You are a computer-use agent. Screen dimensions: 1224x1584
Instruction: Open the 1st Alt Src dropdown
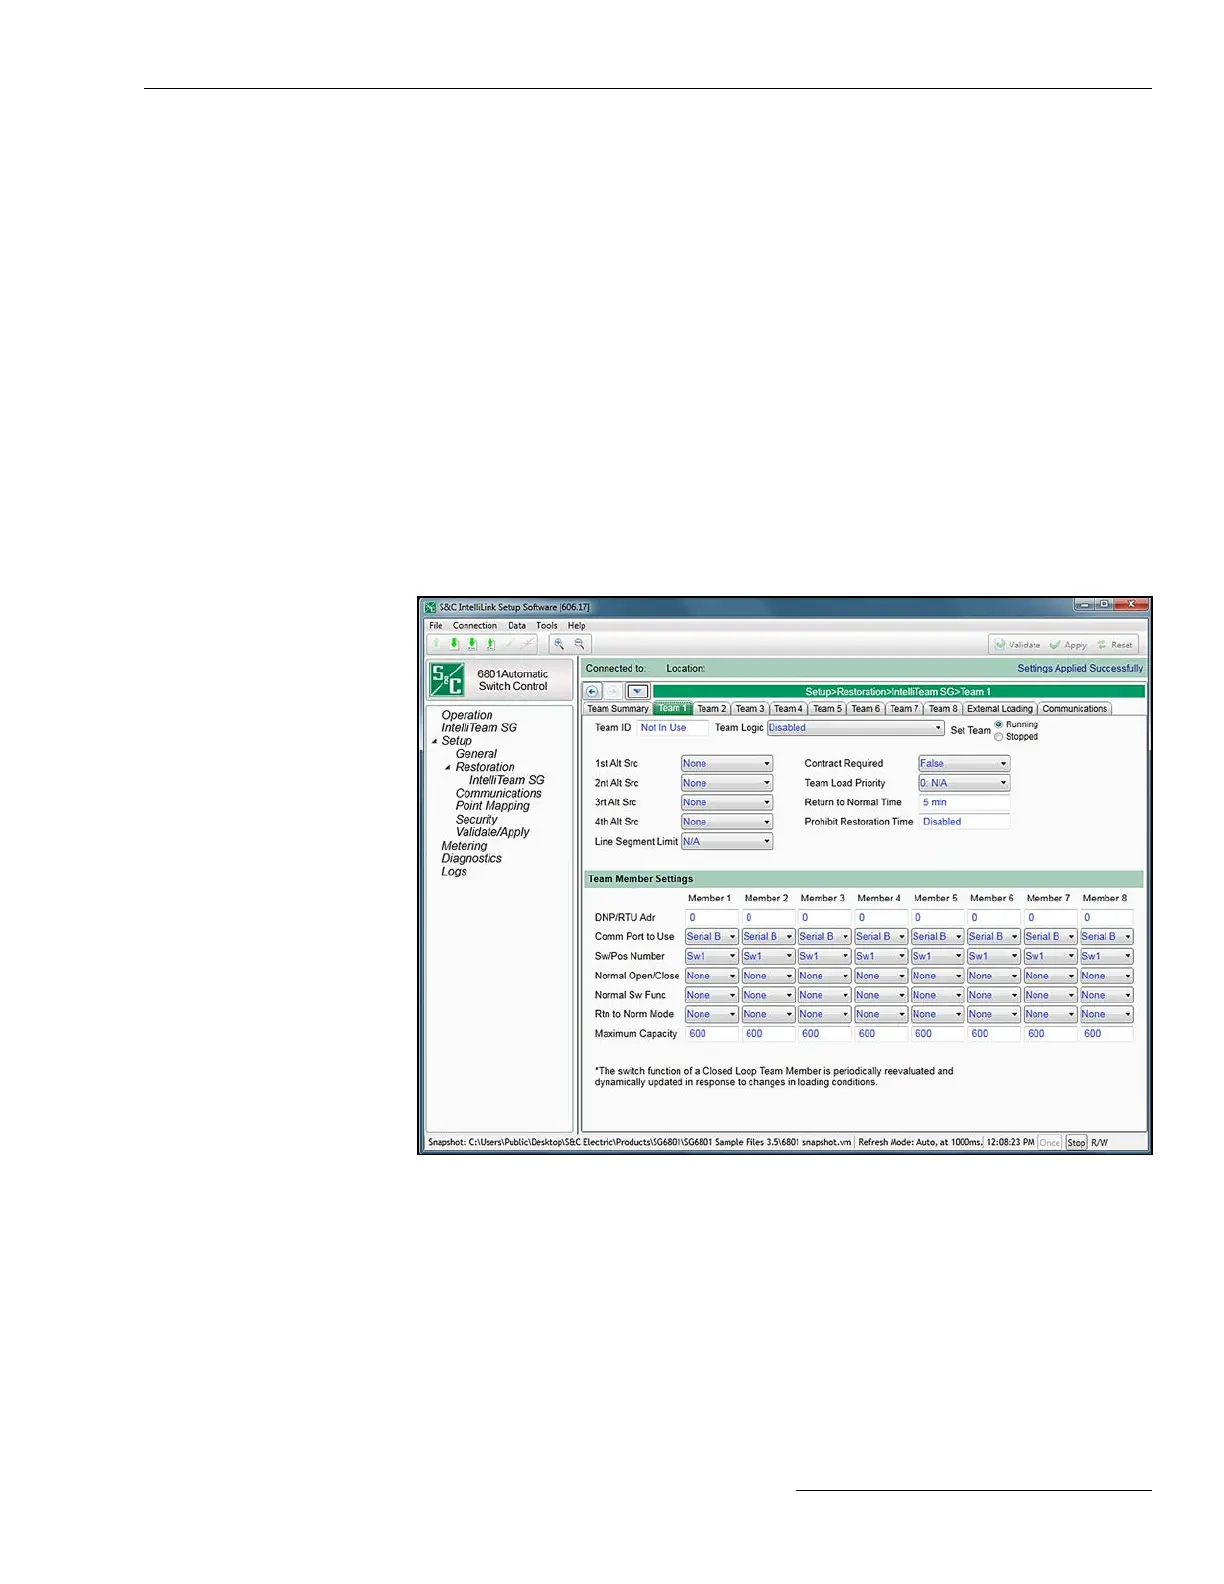pyautogui.click(x=727, y=764)
